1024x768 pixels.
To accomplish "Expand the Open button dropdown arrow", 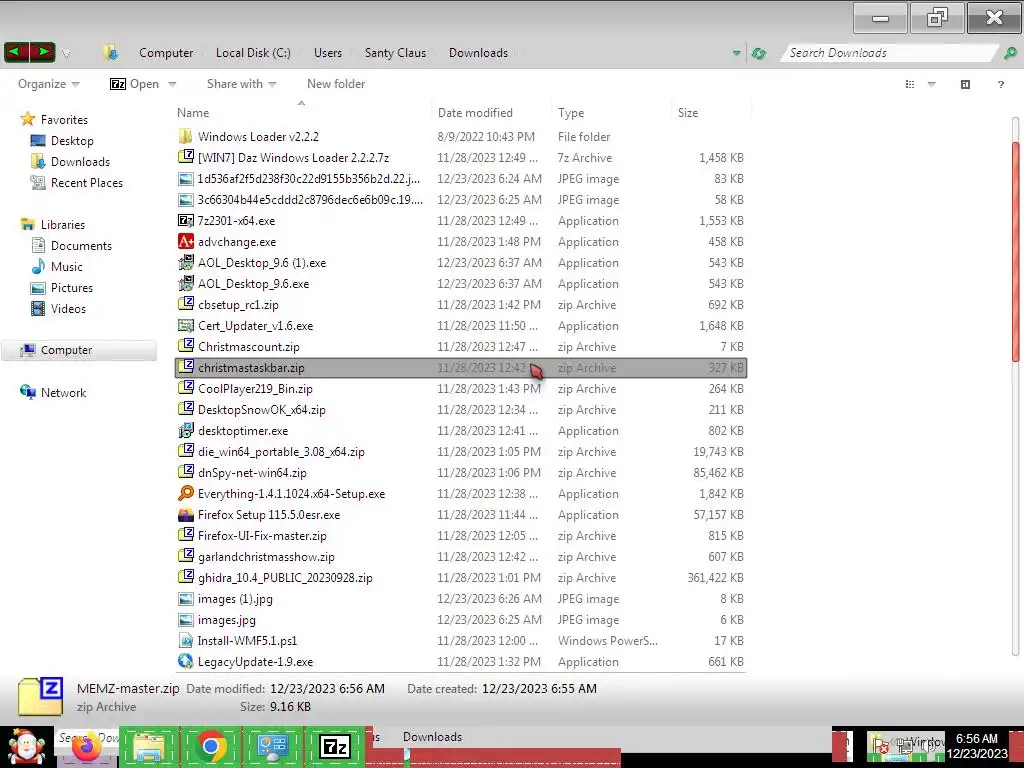I will tap(172, 84).
